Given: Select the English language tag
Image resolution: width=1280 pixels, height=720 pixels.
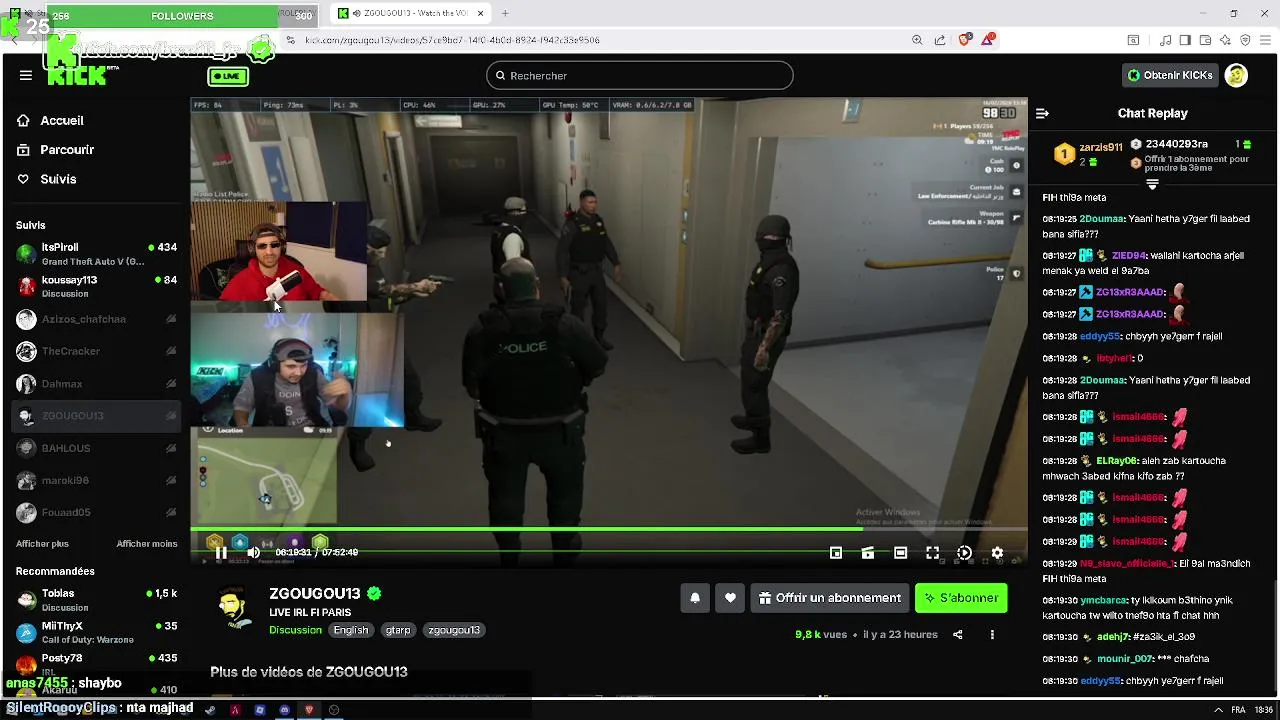Looking at the screenshot, I should click(x=351, y=630).
